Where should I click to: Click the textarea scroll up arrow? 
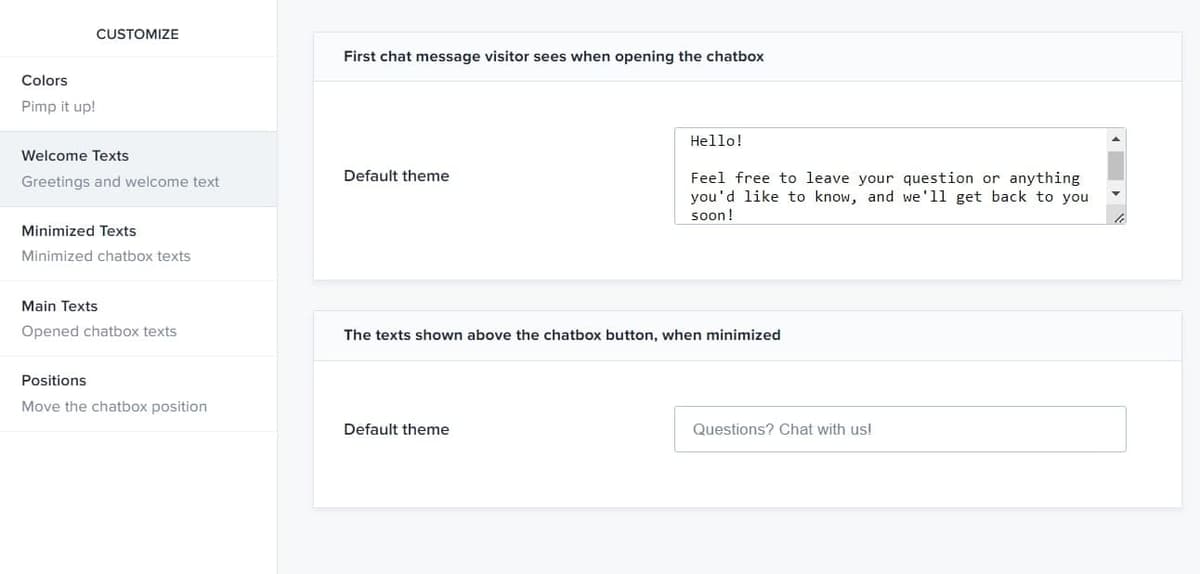[x=1116, y=138]
